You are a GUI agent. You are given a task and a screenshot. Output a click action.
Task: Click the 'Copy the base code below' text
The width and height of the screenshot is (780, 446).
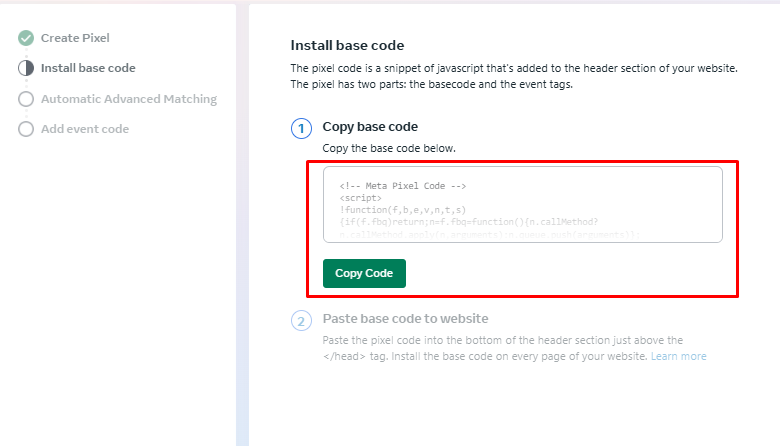tap(389, 148)
